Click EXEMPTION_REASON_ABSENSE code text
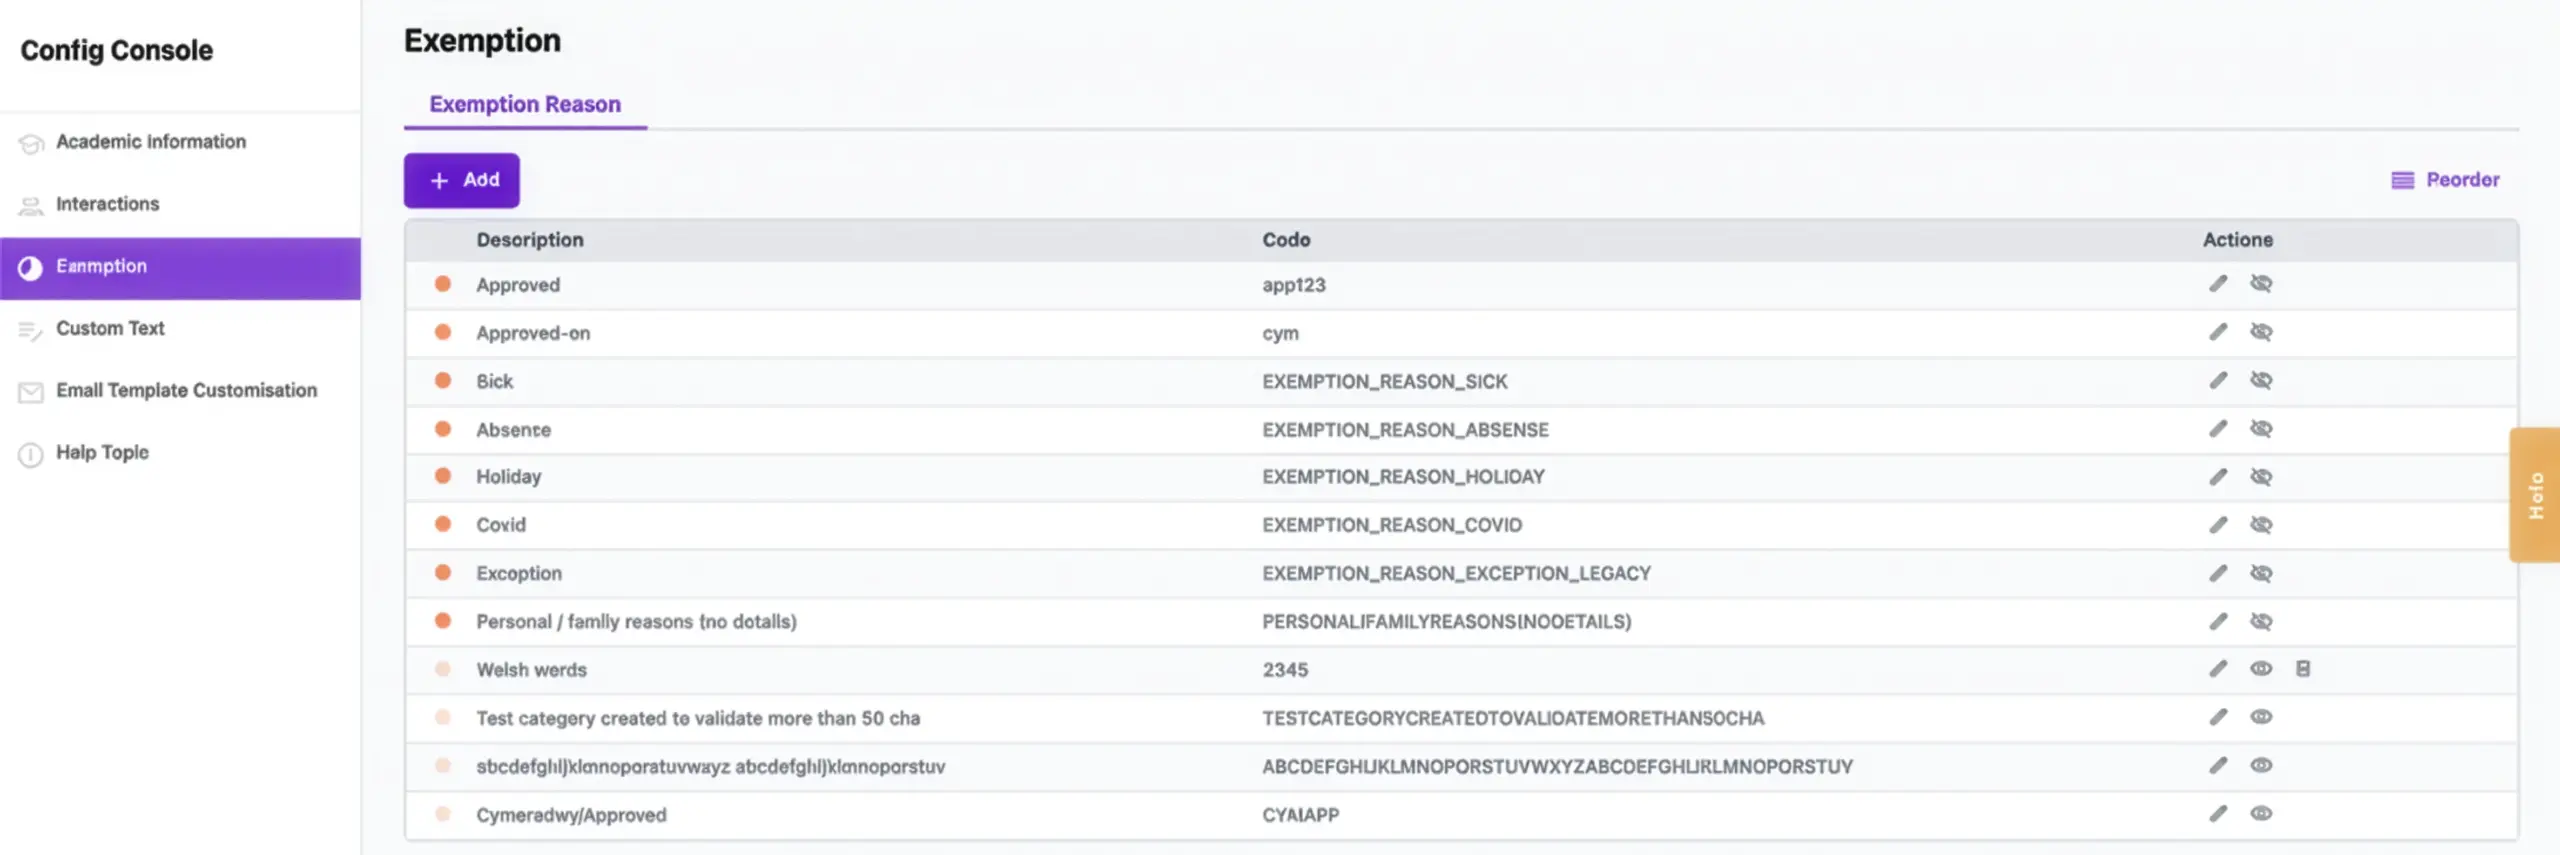2560x855 pixels. pyautogui.click(x=1405, y=430)
